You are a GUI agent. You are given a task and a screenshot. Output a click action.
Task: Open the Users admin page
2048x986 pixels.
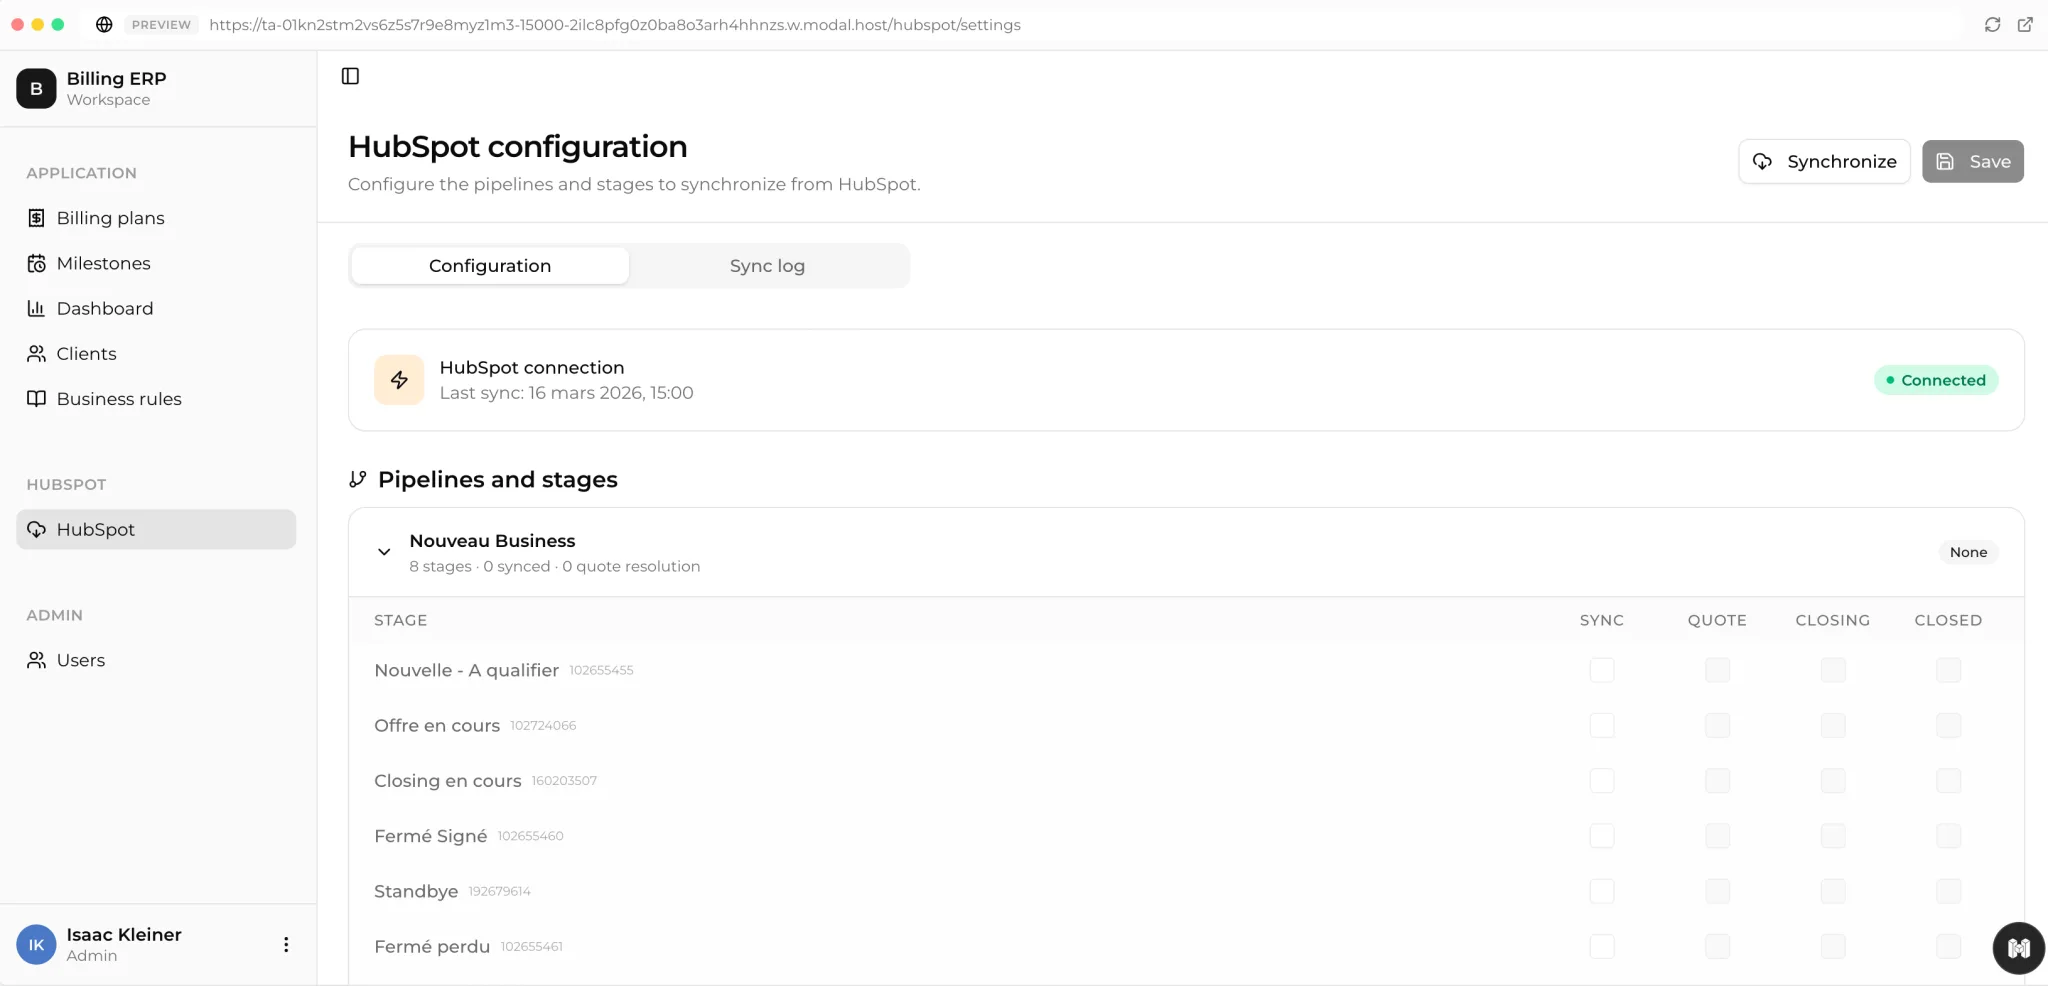tap(156, 660)
